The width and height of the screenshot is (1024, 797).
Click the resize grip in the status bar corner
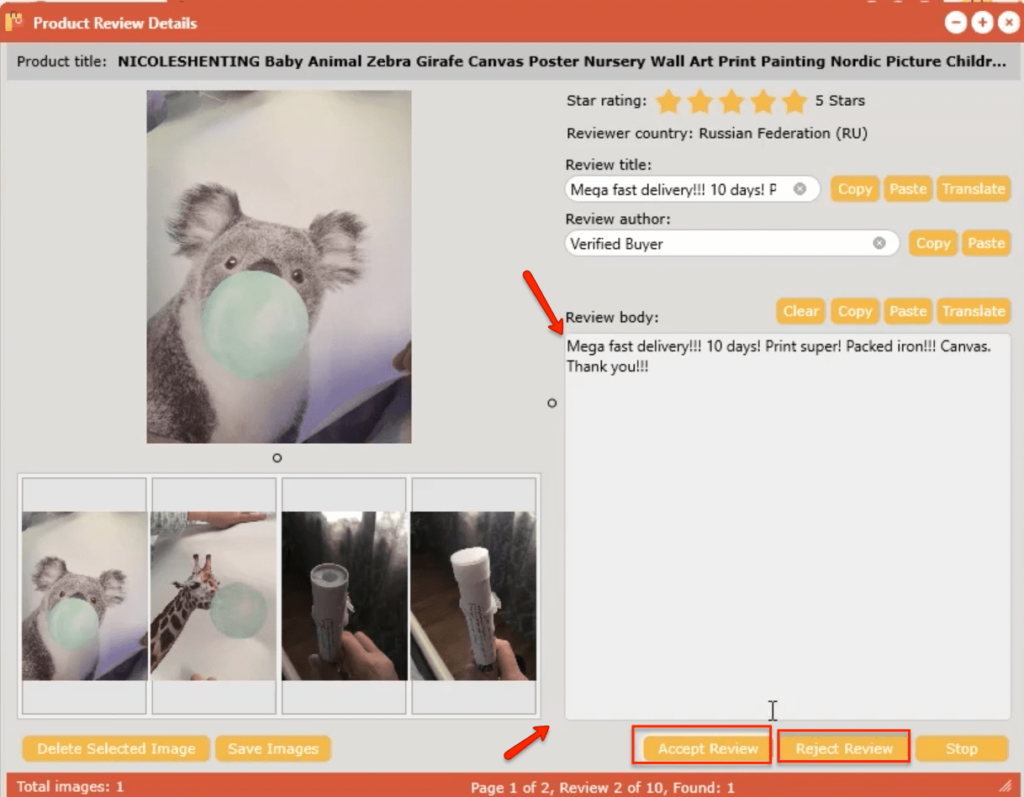(1006, 785)
